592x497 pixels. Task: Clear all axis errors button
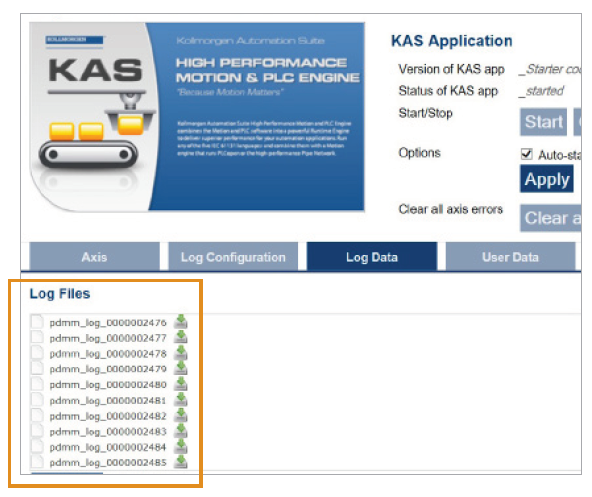click(550, 218)
